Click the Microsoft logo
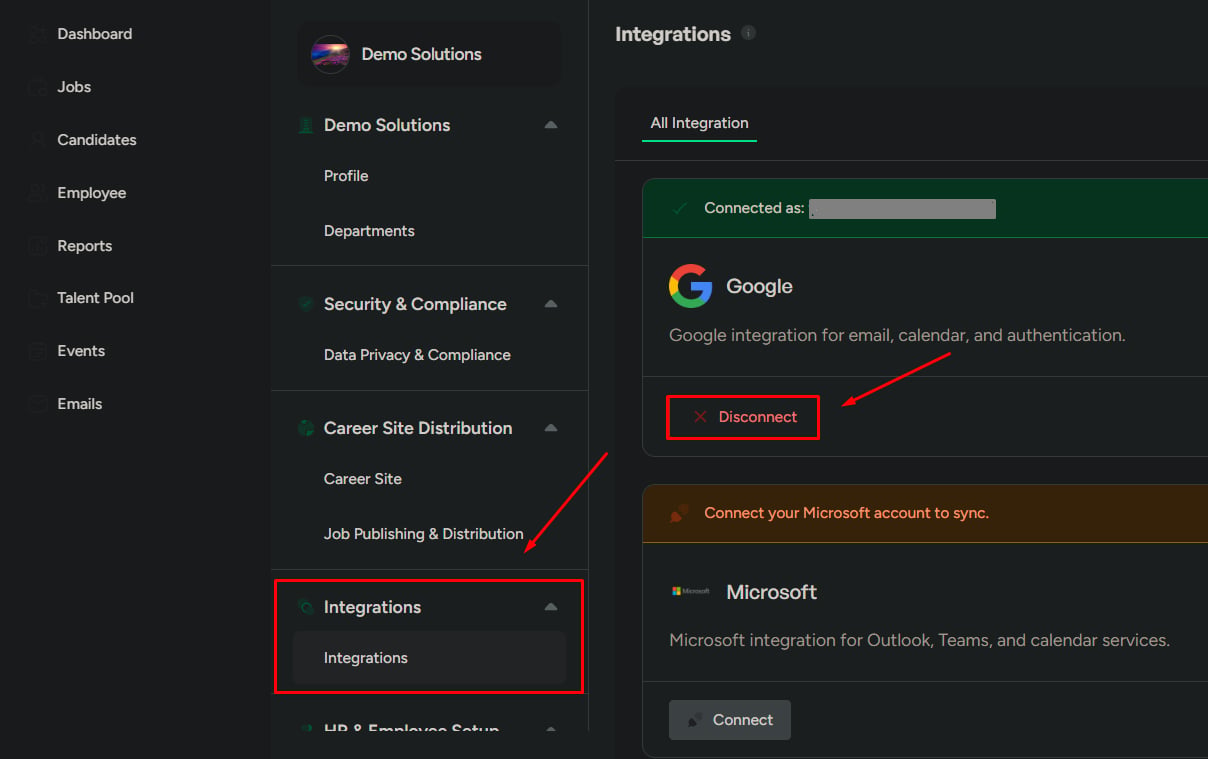1208x759 pixels. coord(690,592)
